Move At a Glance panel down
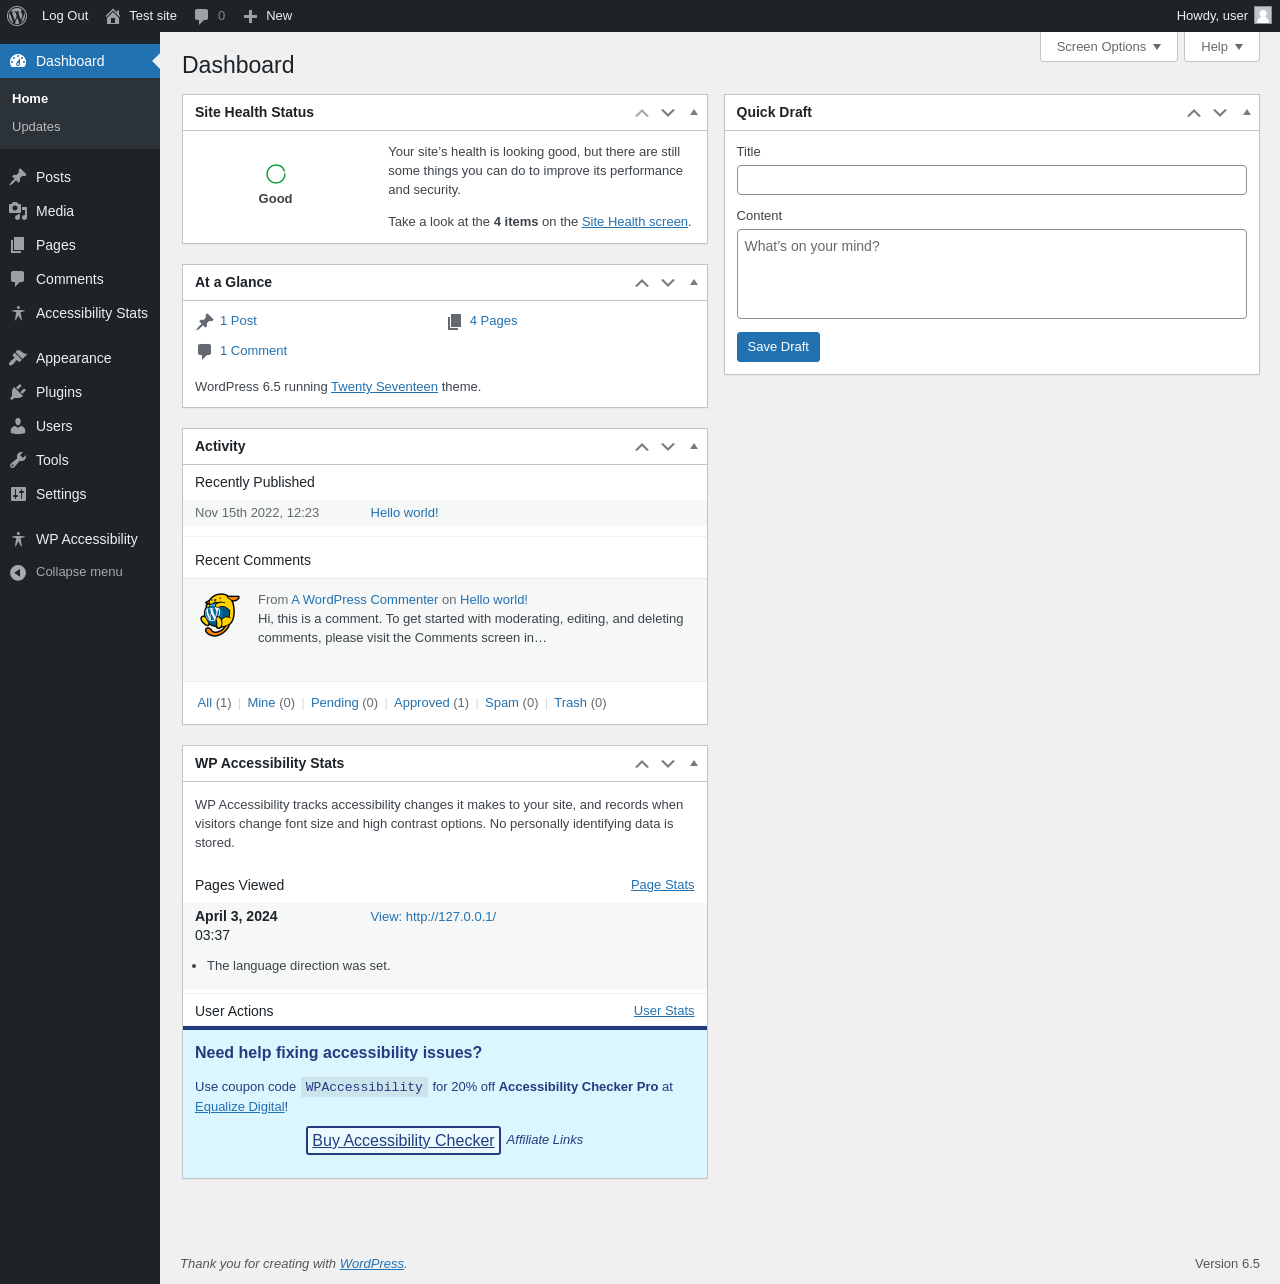This screenshot has height=1284, width=1280. [668, 283]
